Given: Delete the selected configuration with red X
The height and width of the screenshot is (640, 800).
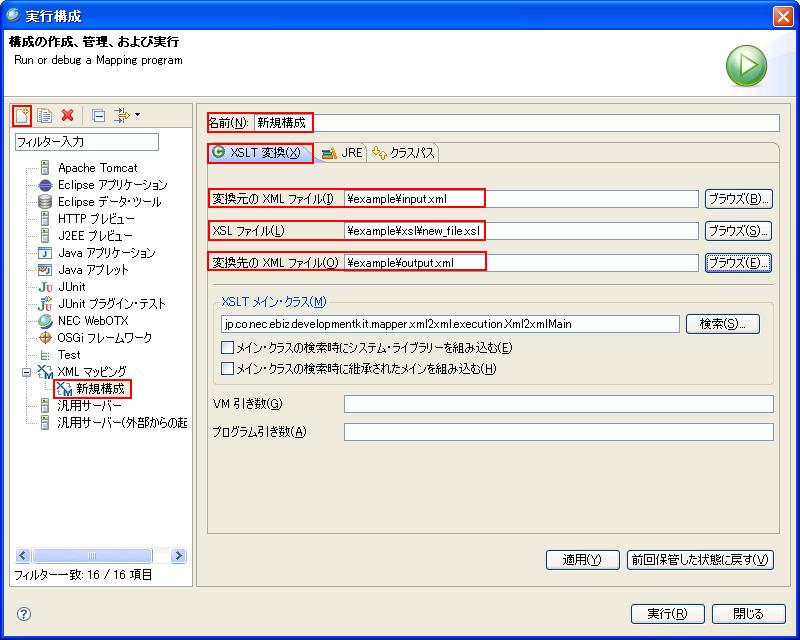Looking at the screenshot, I should (67, 116).
